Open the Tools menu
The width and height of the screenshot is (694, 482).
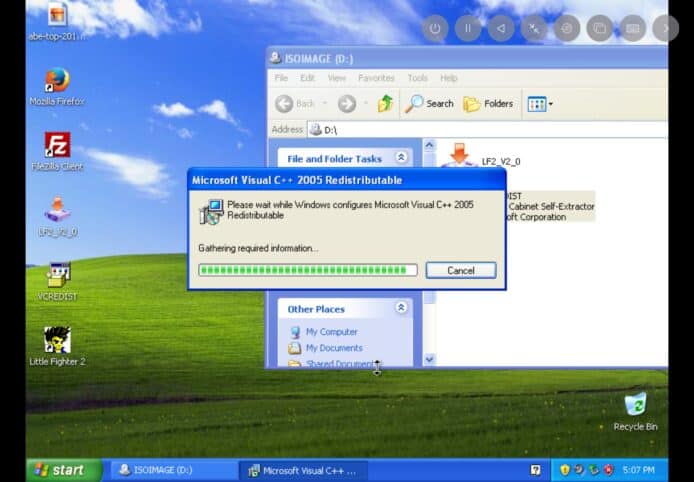coord(417,78)
